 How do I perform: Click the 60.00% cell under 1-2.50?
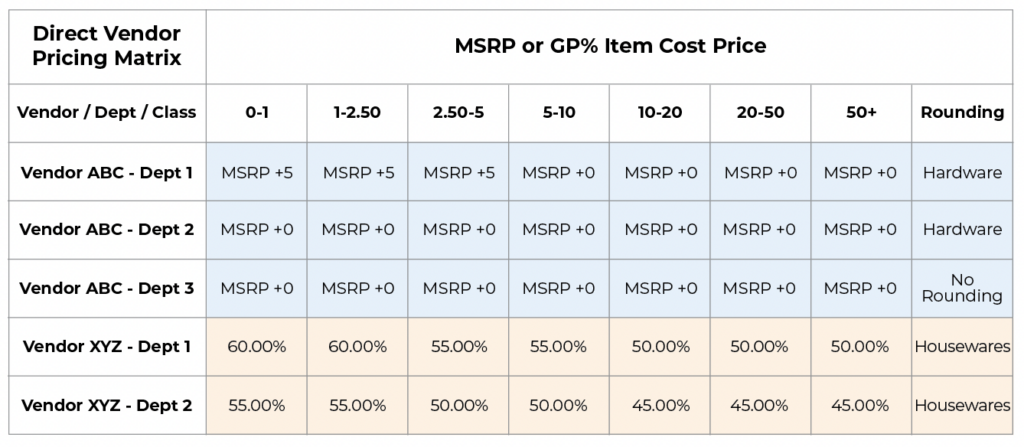357,346
